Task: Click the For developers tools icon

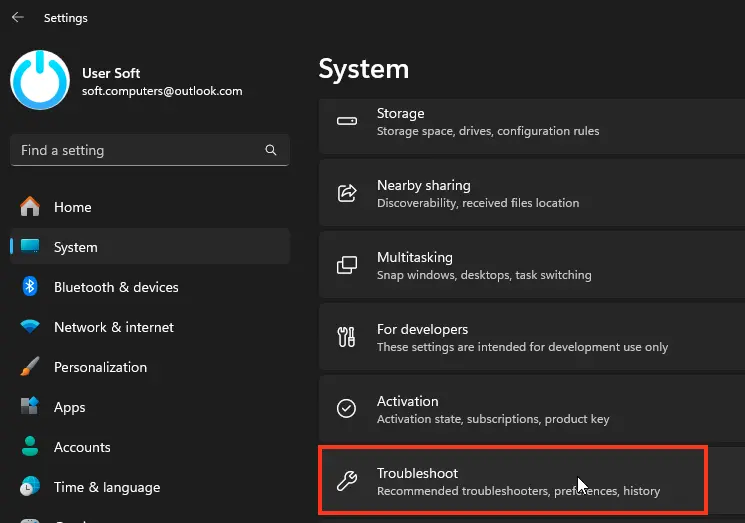Action: click(x=347, y=337)
